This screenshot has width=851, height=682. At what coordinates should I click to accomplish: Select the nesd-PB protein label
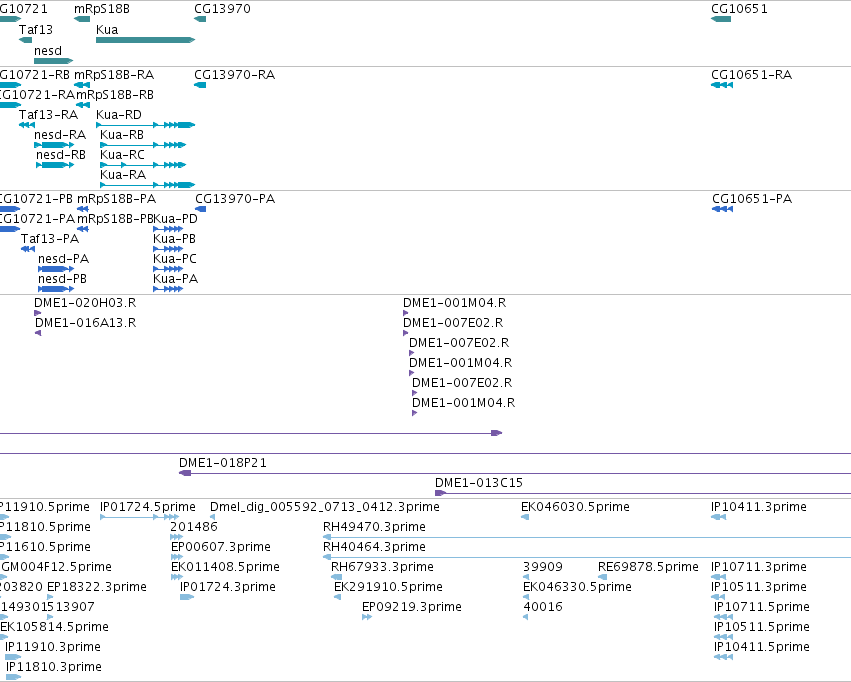pos(62,279)
